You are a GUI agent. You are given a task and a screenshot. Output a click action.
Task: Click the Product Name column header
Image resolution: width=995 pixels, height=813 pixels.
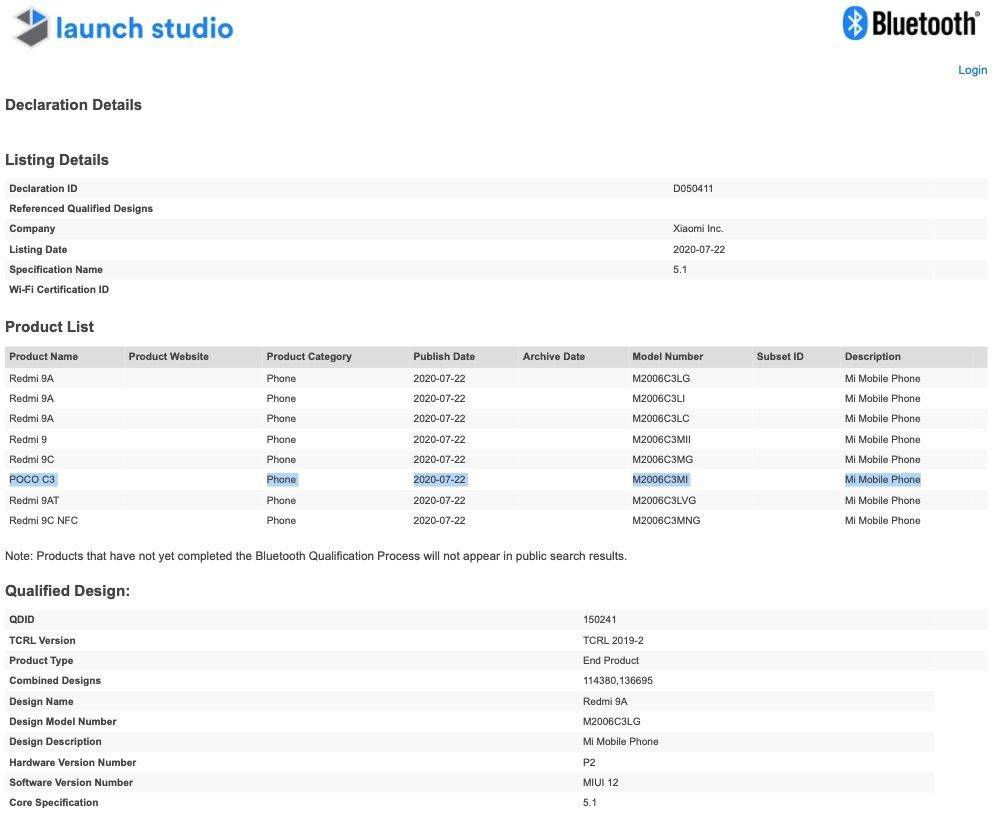click(x=43, y=357)
